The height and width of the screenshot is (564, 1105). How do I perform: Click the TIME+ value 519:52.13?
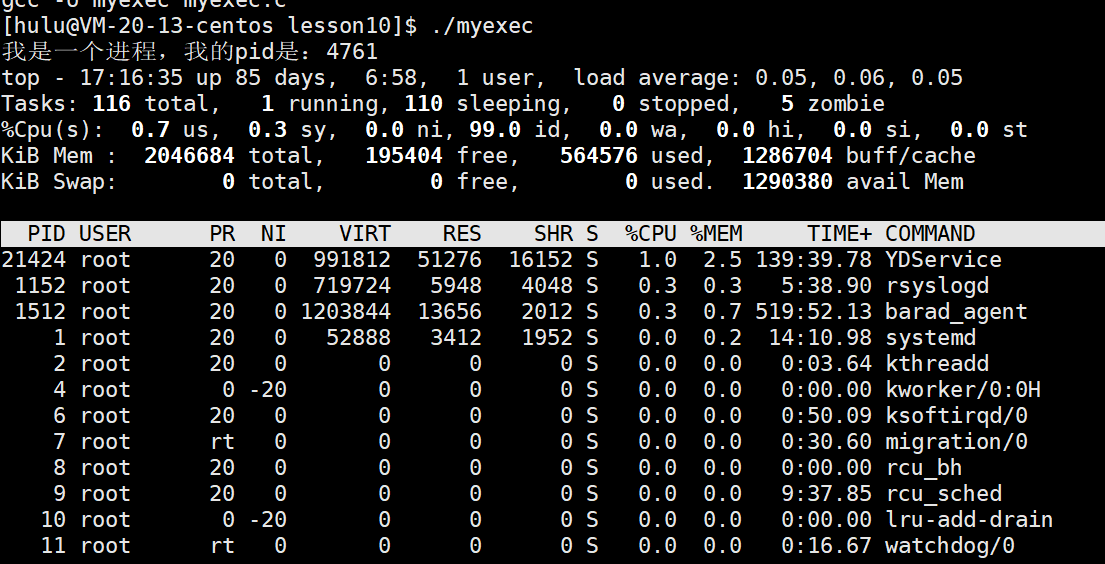pos(813,312)
